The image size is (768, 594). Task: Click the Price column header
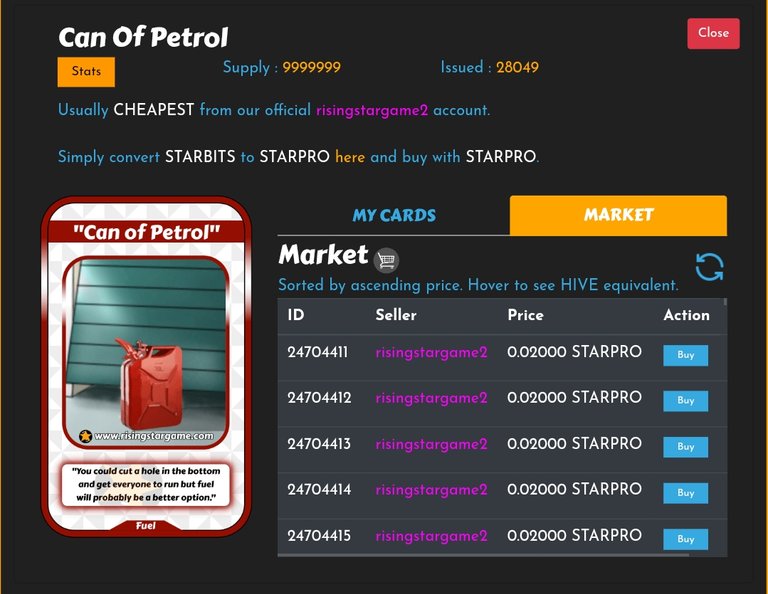click(x=525, y=315)
